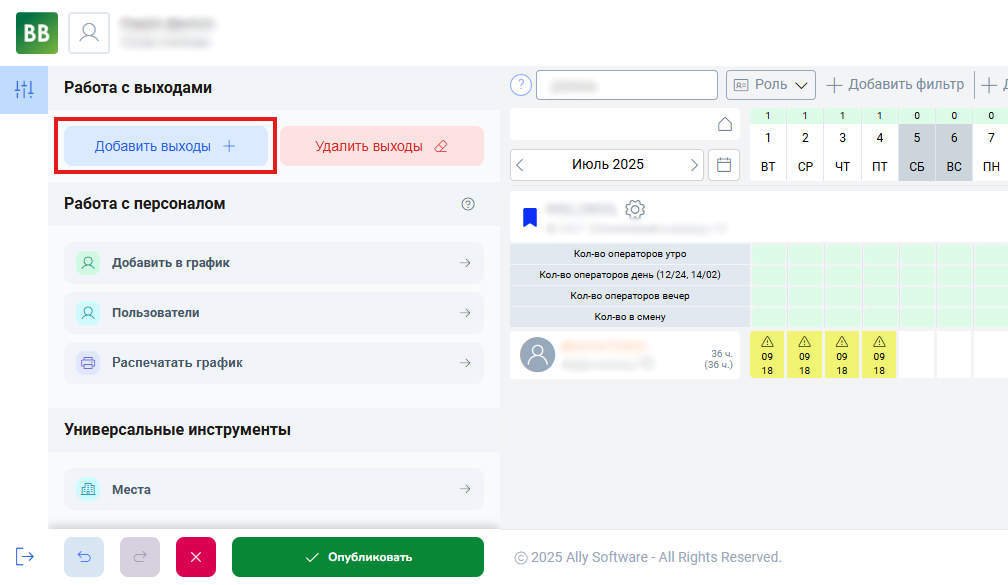
Task: Click the Удалить выходы button
Action: click(x=381, y=146)
